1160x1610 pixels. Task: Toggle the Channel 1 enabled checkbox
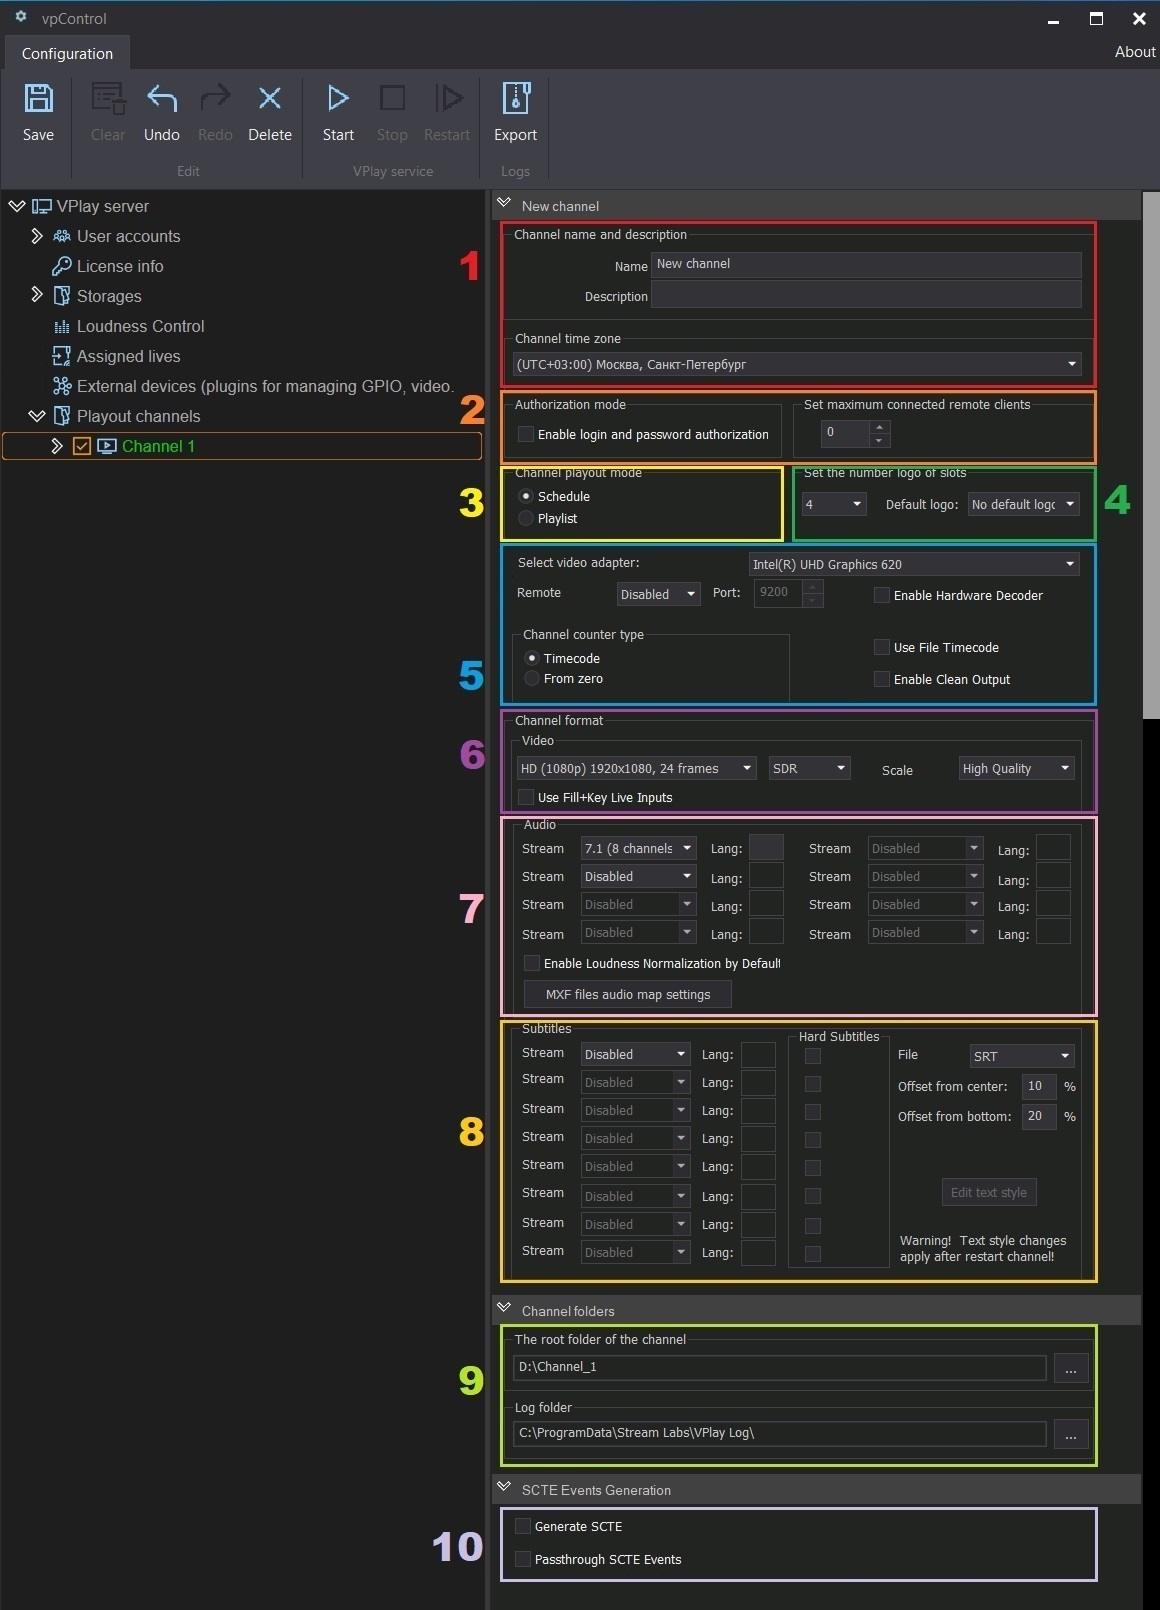coord(82,446)
